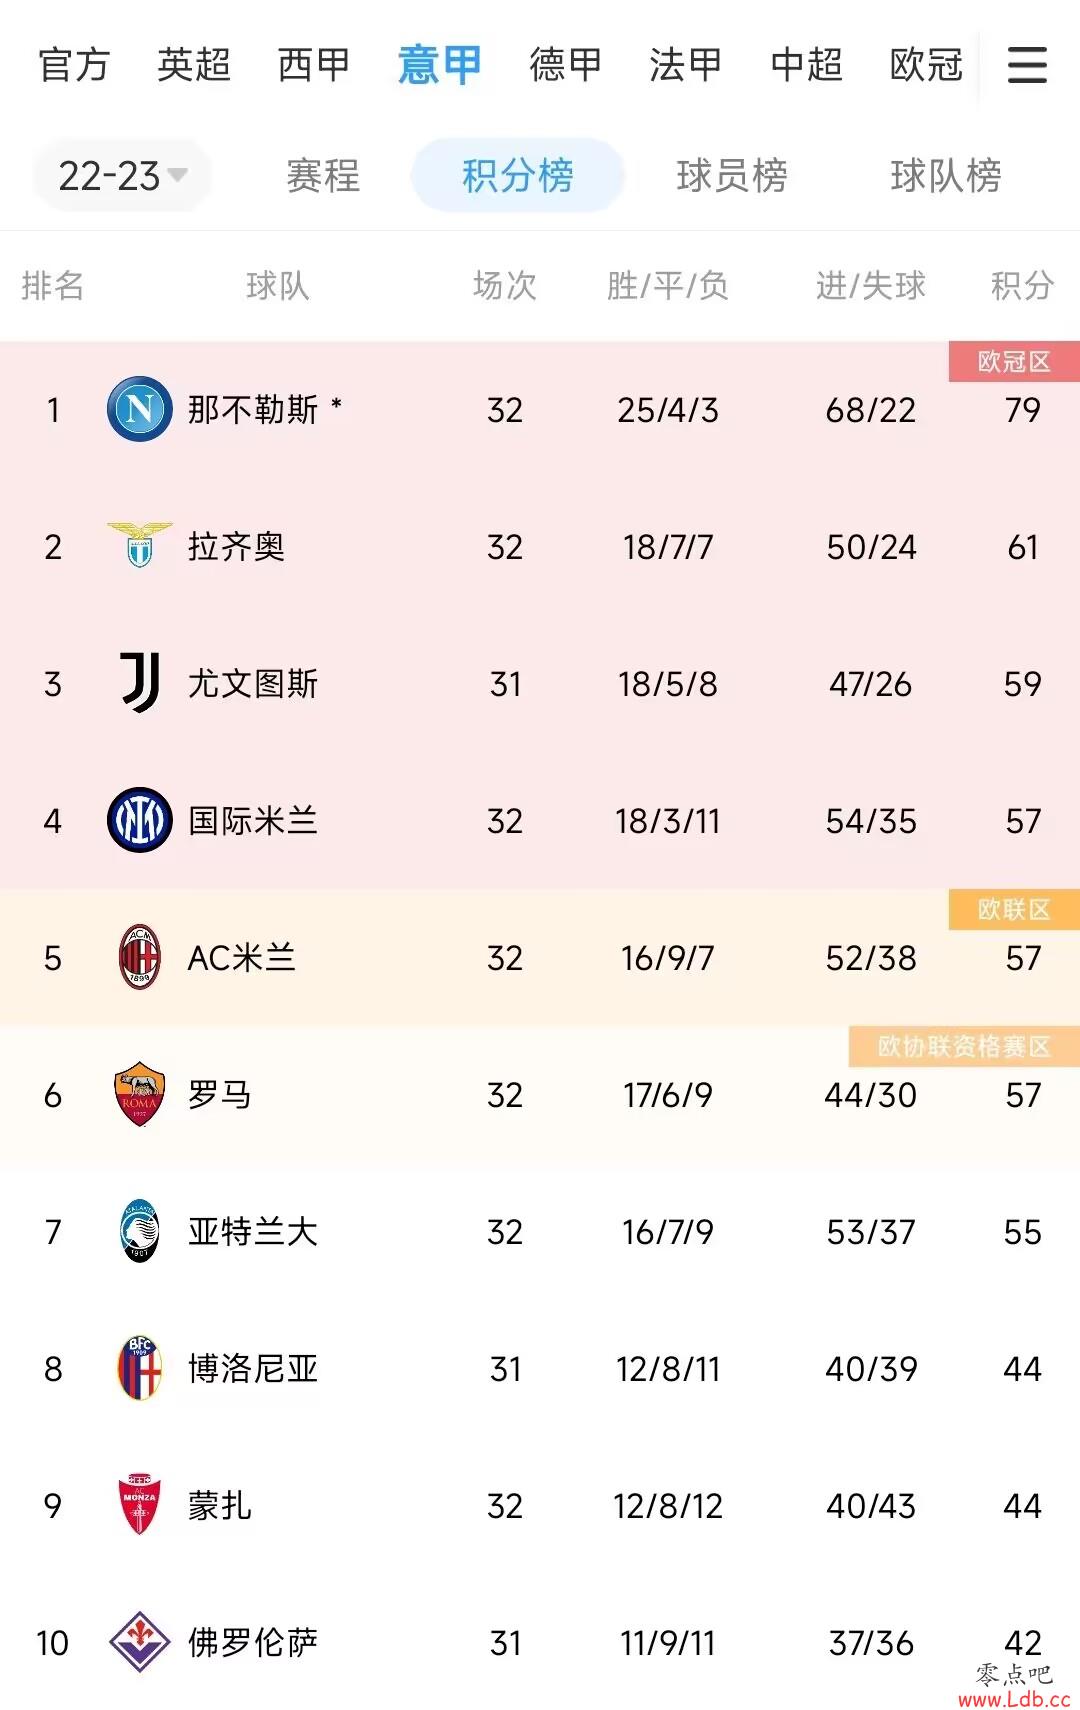Select the 德甲 league tab
Screen dimensions: 1080x1710
(566, 65)
